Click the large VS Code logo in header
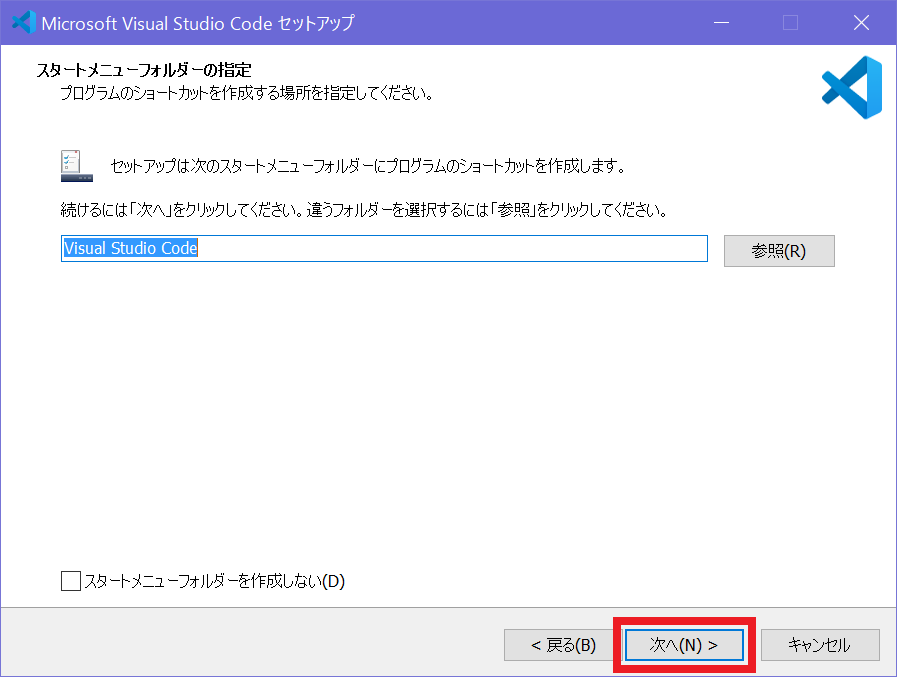897x677 pixels. [851, 88]
